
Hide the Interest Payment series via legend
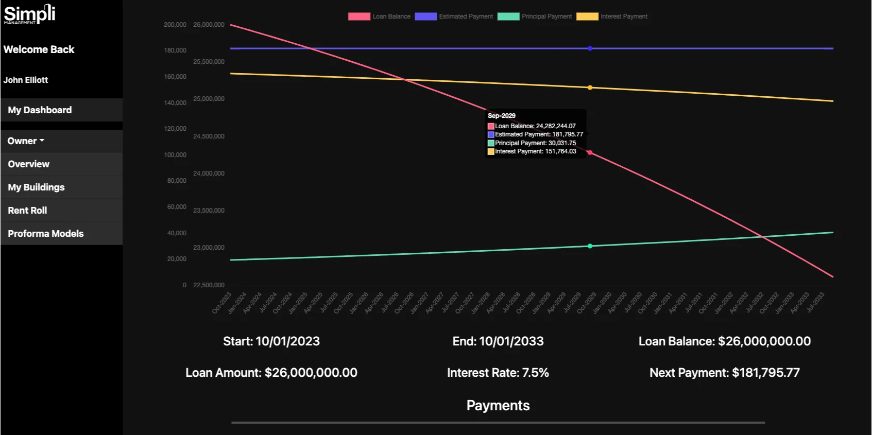588,17
